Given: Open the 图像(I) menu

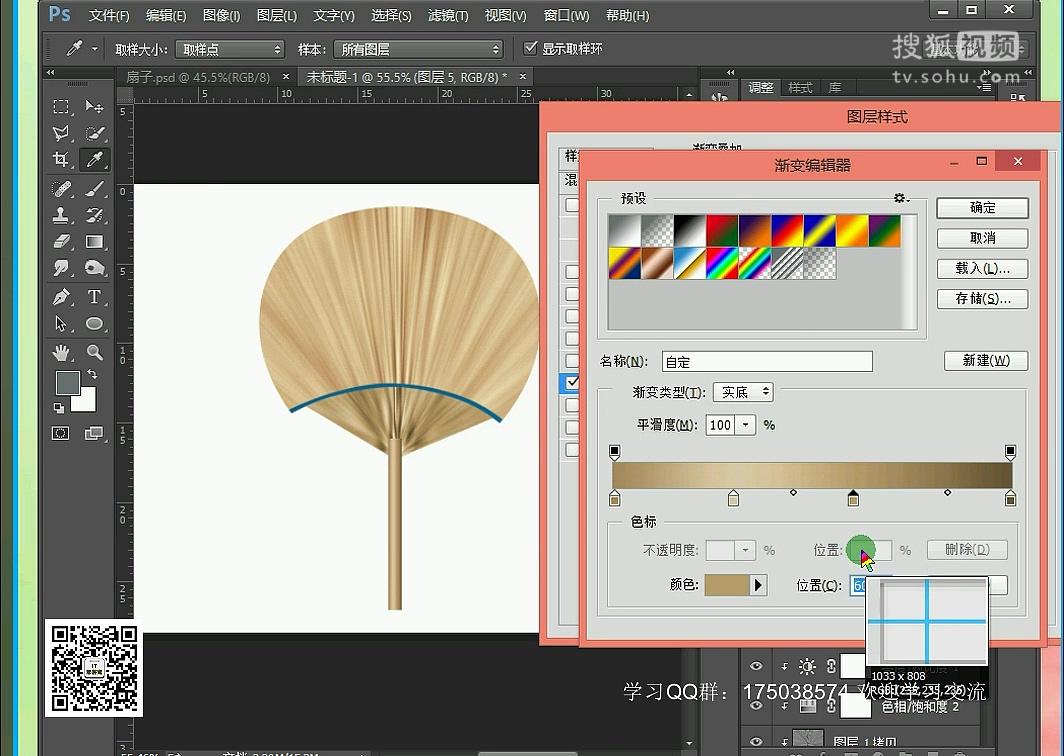Looking at the screenshot, I should pos(222,15).
